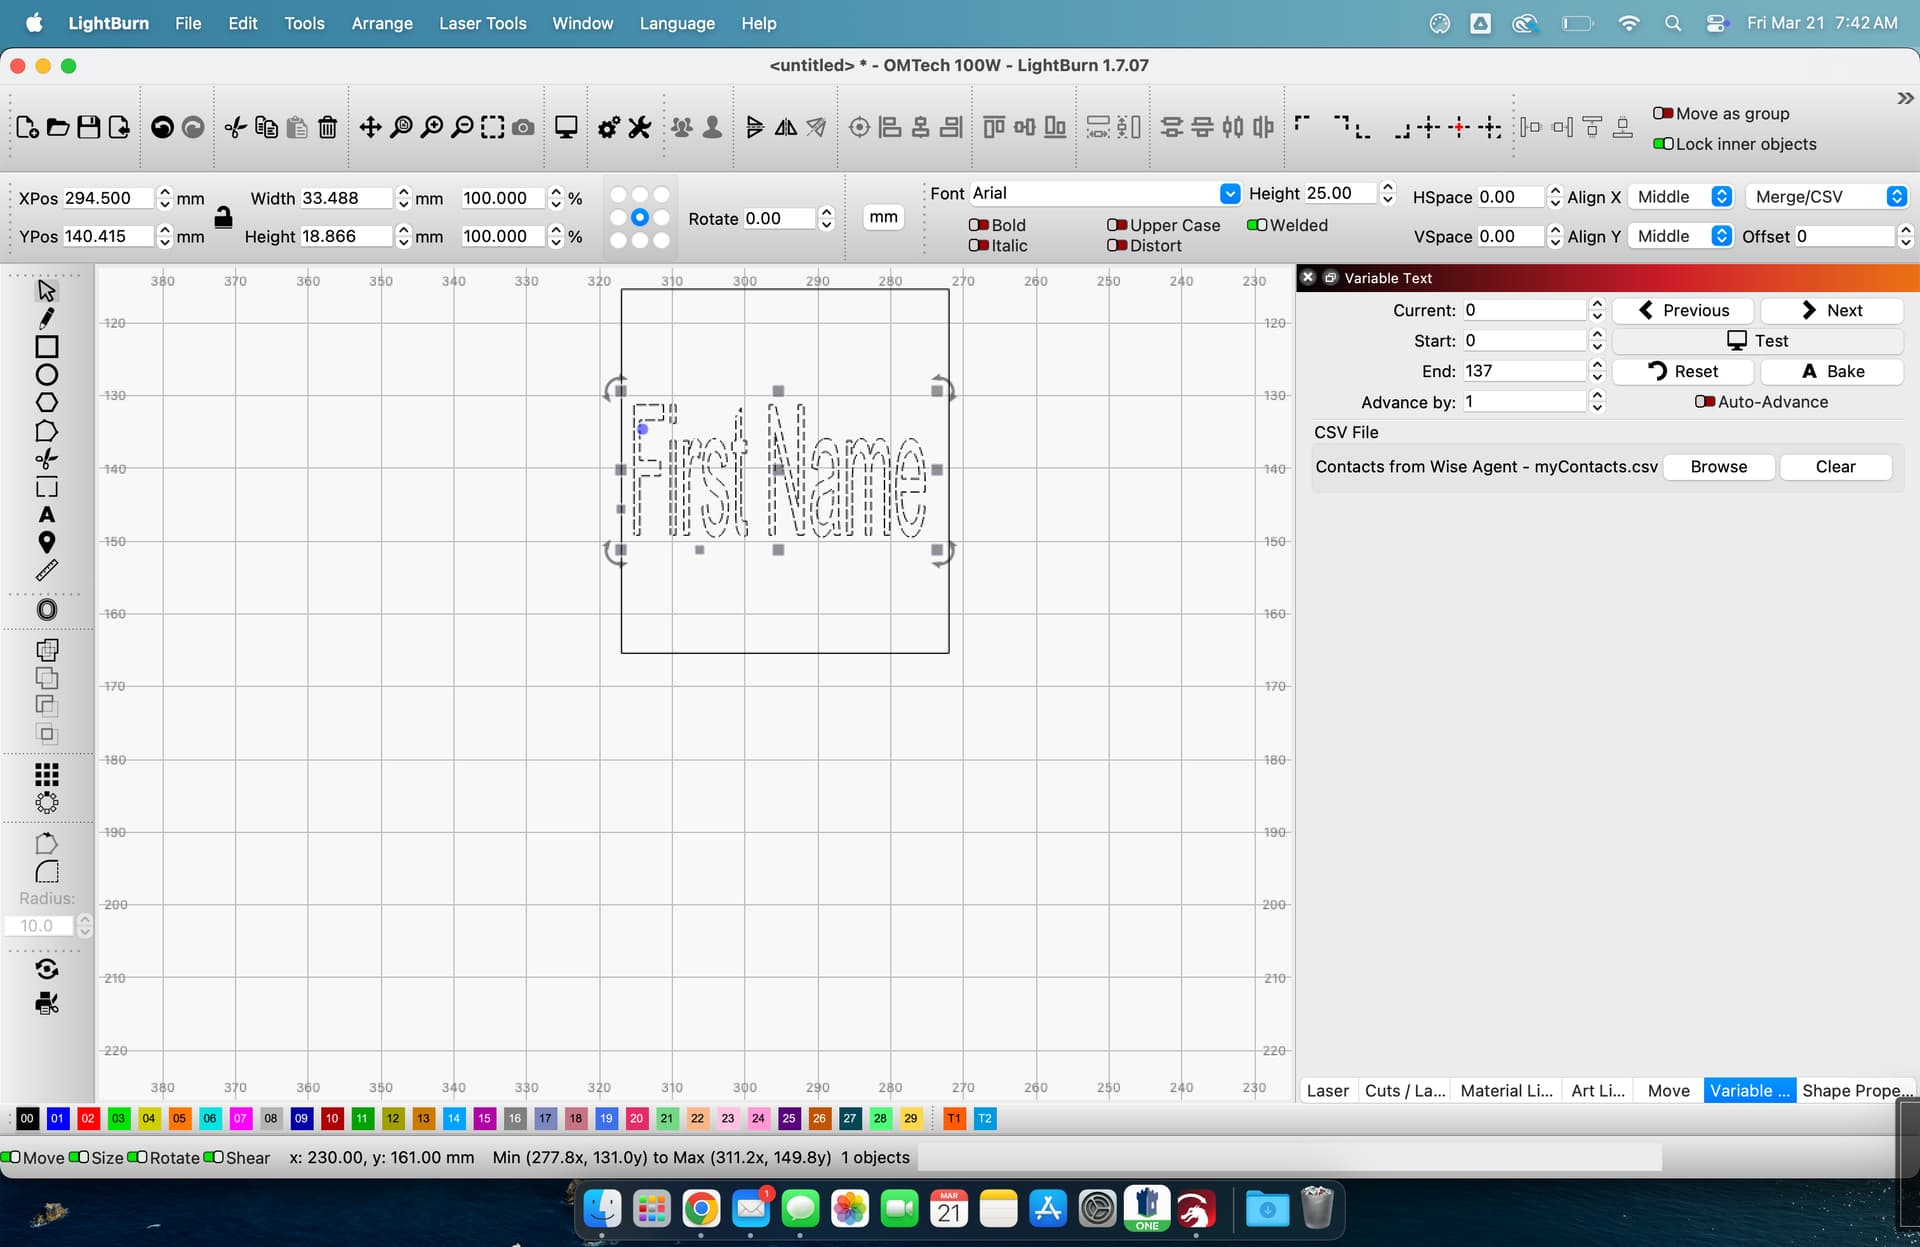Clear the CSV file
Image resolution: width=1920 pixels, height=1247 pixels.
pyautogui.click(x=1835, y=467)
